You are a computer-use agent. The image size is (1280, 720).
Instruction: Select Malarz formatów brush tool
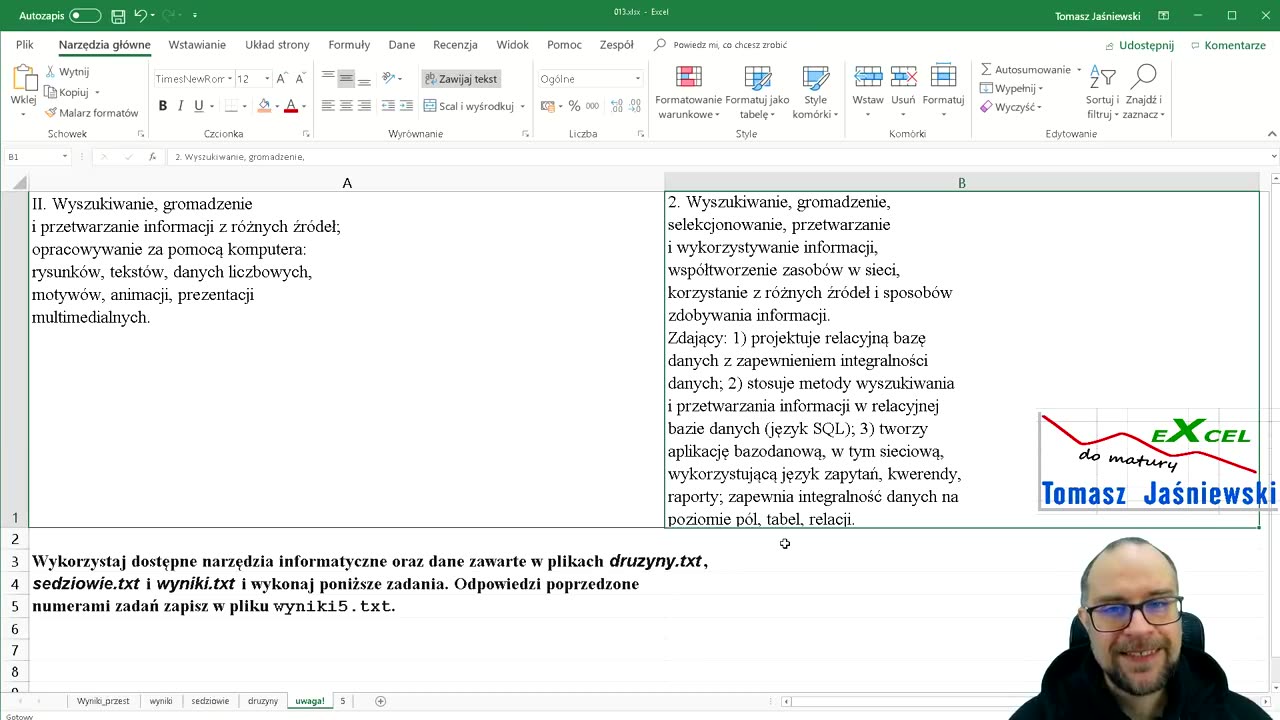click(x=50, y=113)
